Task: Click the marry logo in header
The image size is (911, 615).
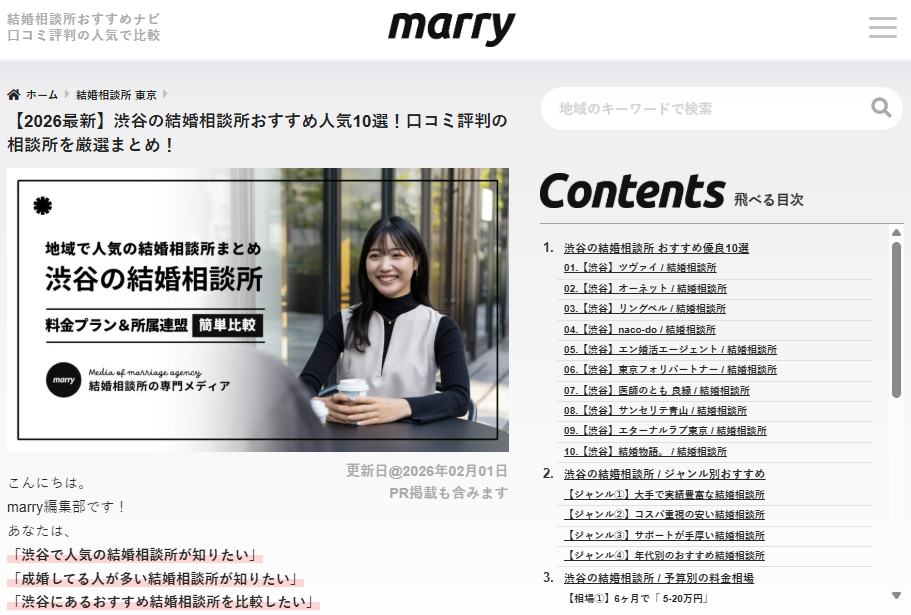Action: click(x=451, y=27)
